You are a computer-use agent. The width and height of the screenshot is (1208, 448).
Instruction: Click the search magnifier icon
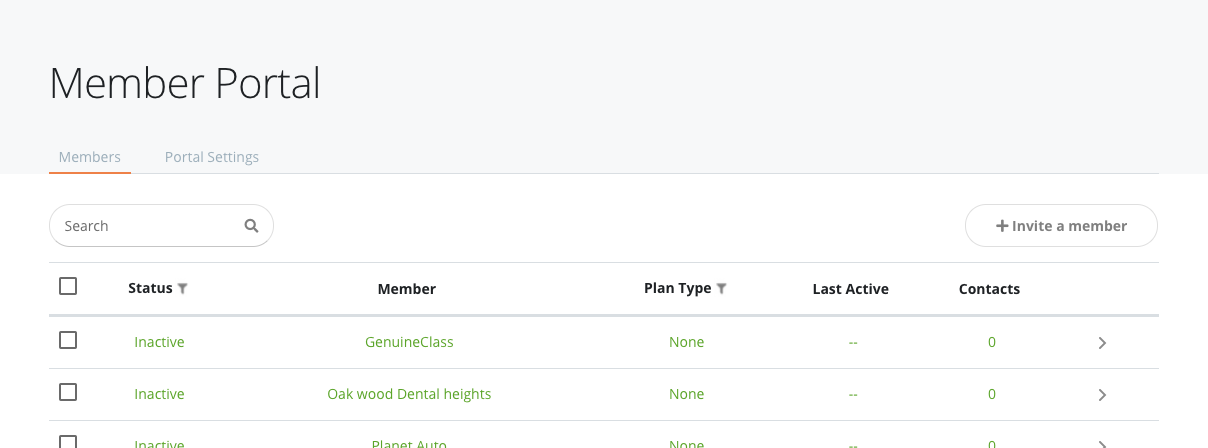[x=252, y=226]
